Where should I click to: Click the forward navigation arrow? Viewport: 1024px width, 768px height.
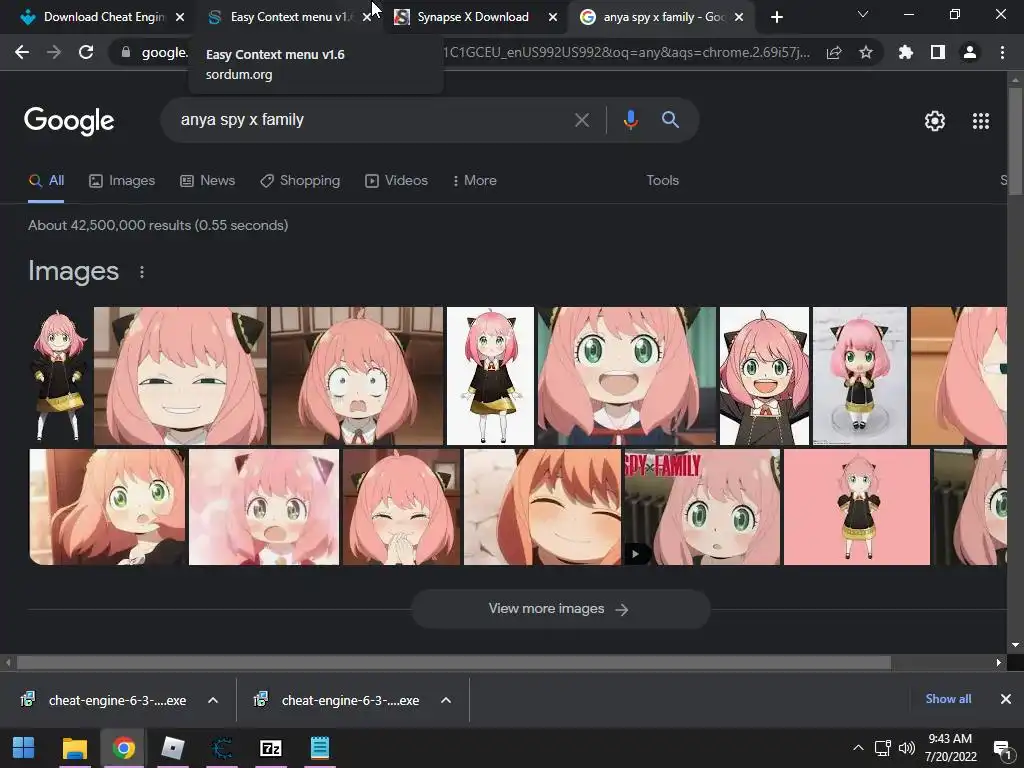[x=54, y=52]
